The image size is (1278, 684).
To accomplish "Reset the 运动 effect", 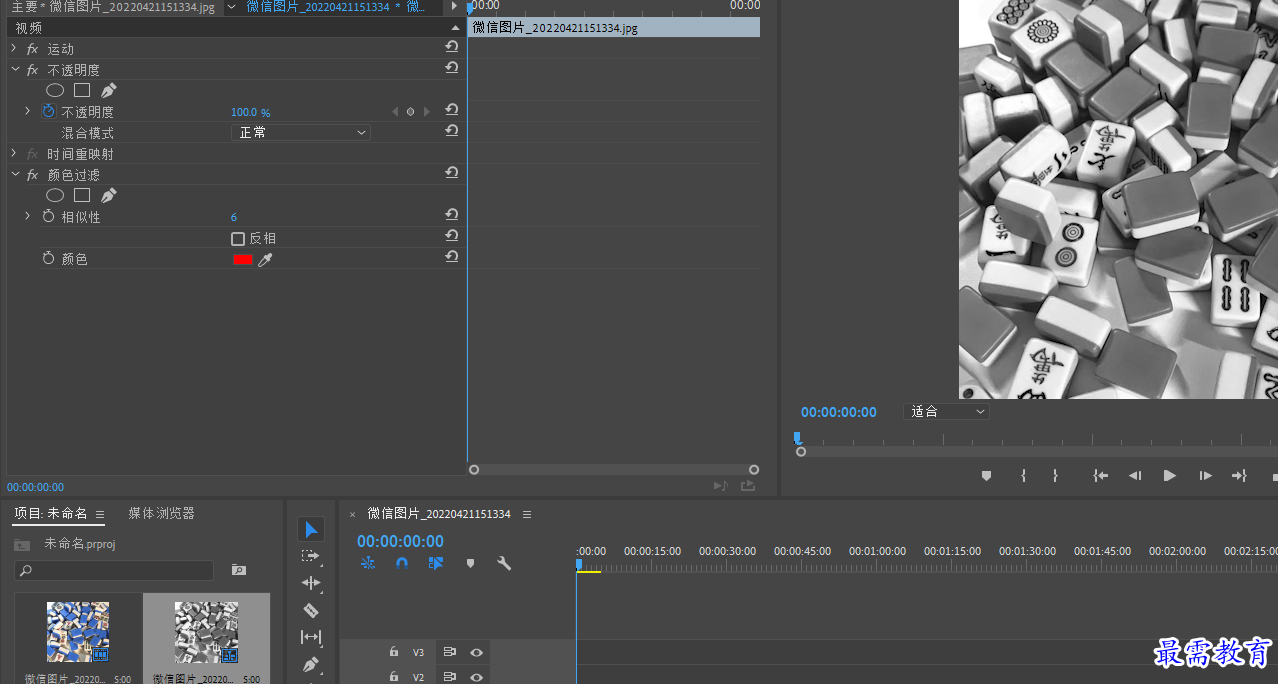I will (x=452, y=47).
